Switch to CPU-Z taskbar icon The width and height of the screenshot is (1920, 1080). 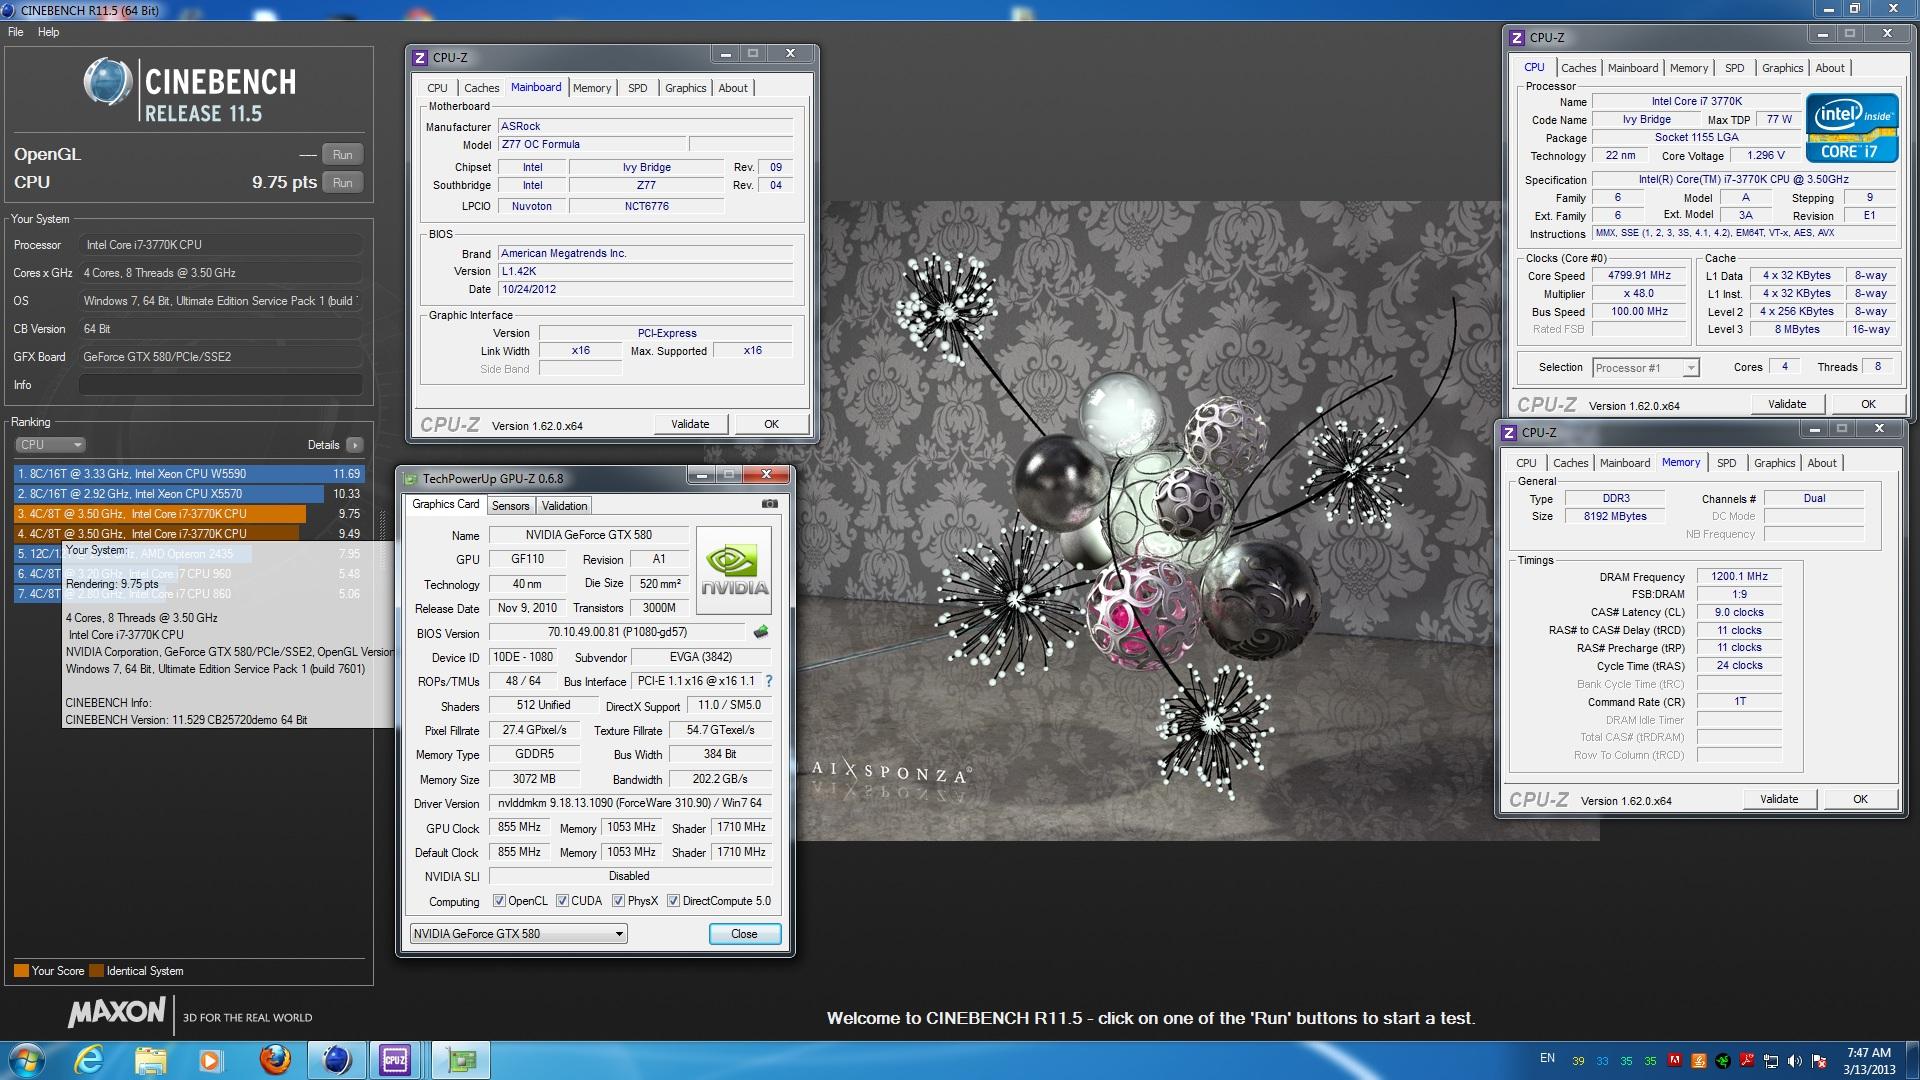(x=396, y=1060)
